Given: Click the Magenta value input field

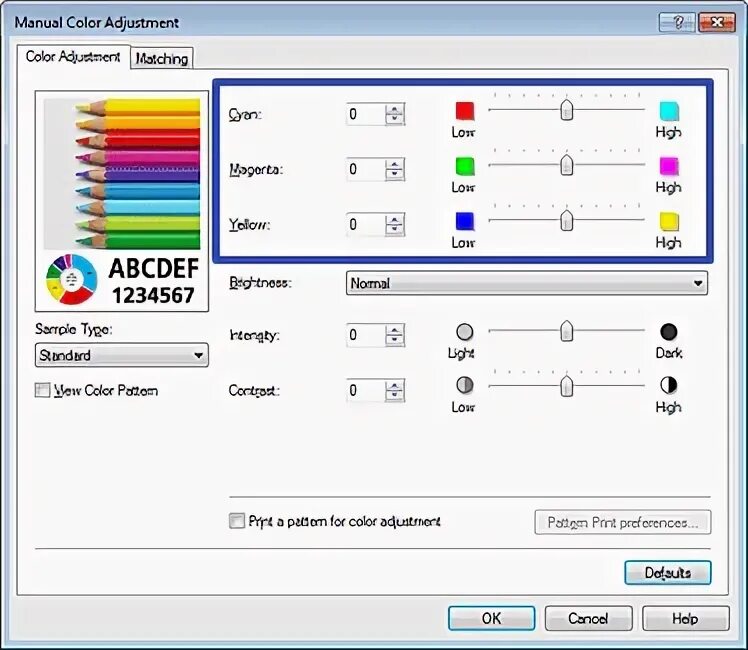Looking at the screenshot, I should click(x=366, y=169).
